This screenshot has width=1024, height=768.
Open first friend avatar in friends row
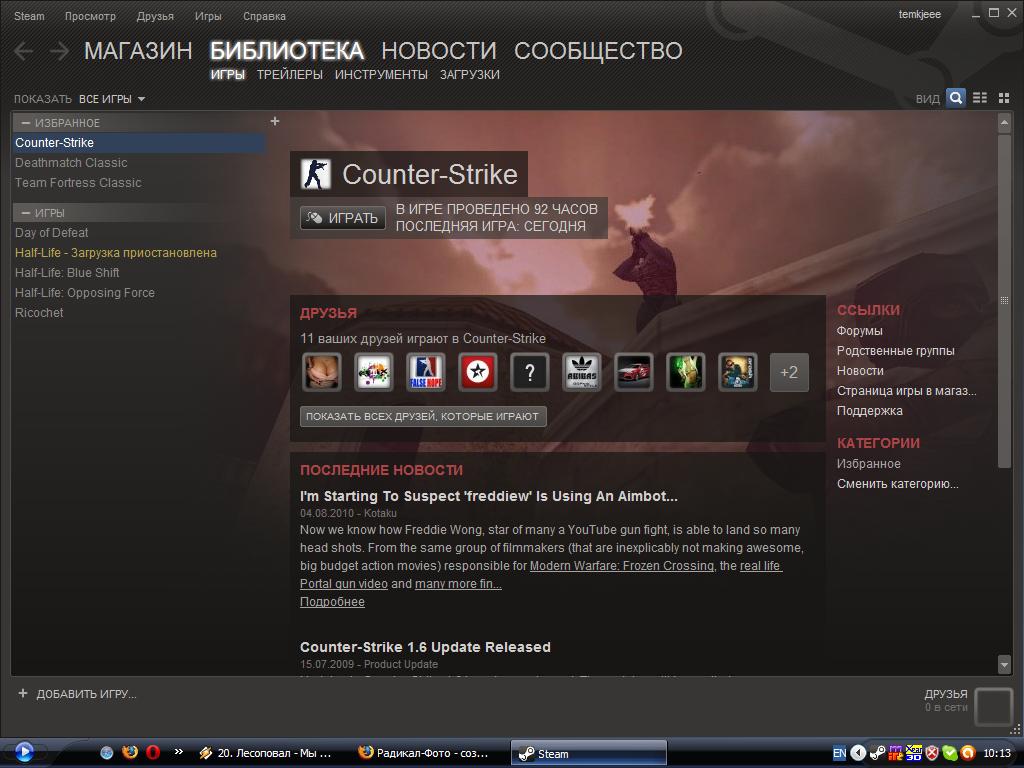point(321,372)
